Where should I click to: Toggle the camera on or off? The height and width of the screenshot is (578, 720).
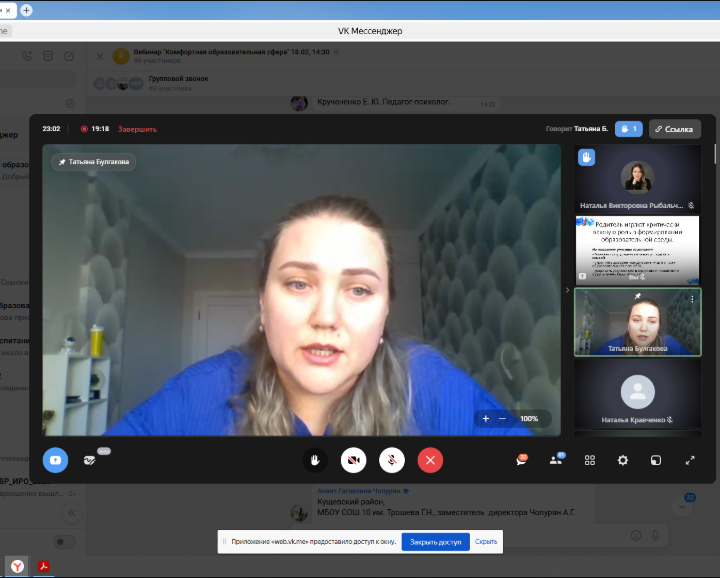point(353,460)
